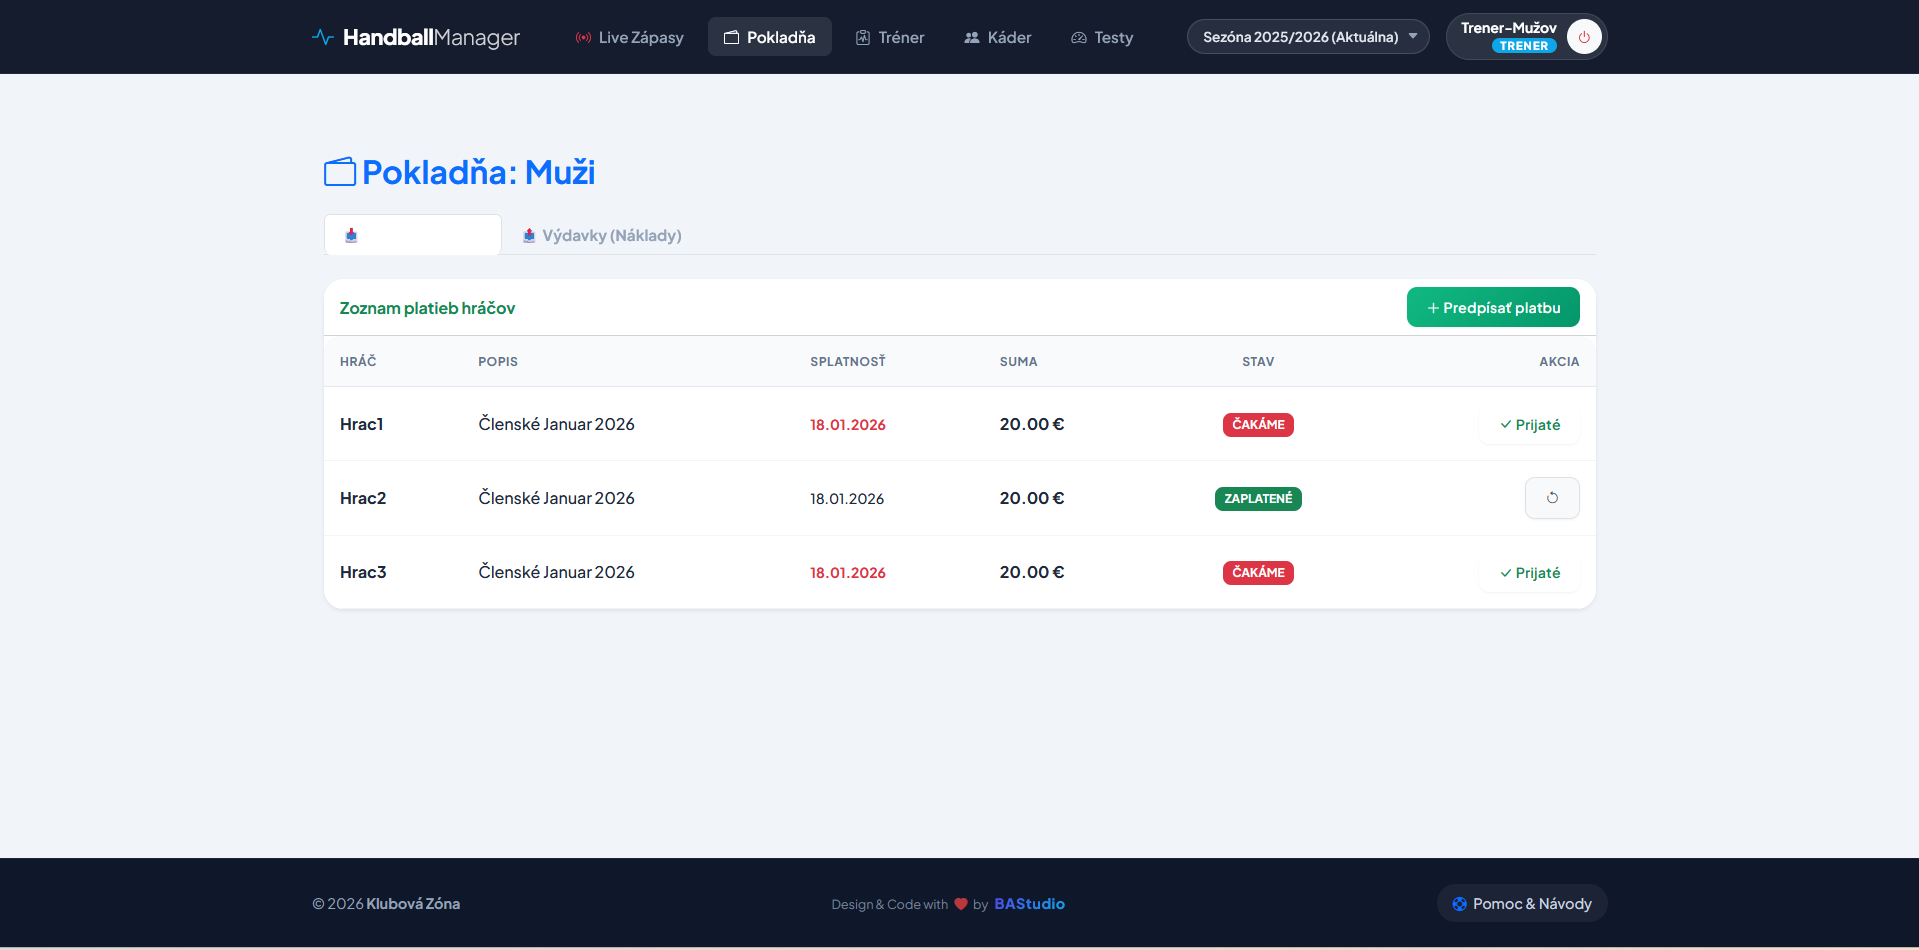Screen dimensions: 1919x950
Task: Click the Testy gauge icon
Action: 1078,38
